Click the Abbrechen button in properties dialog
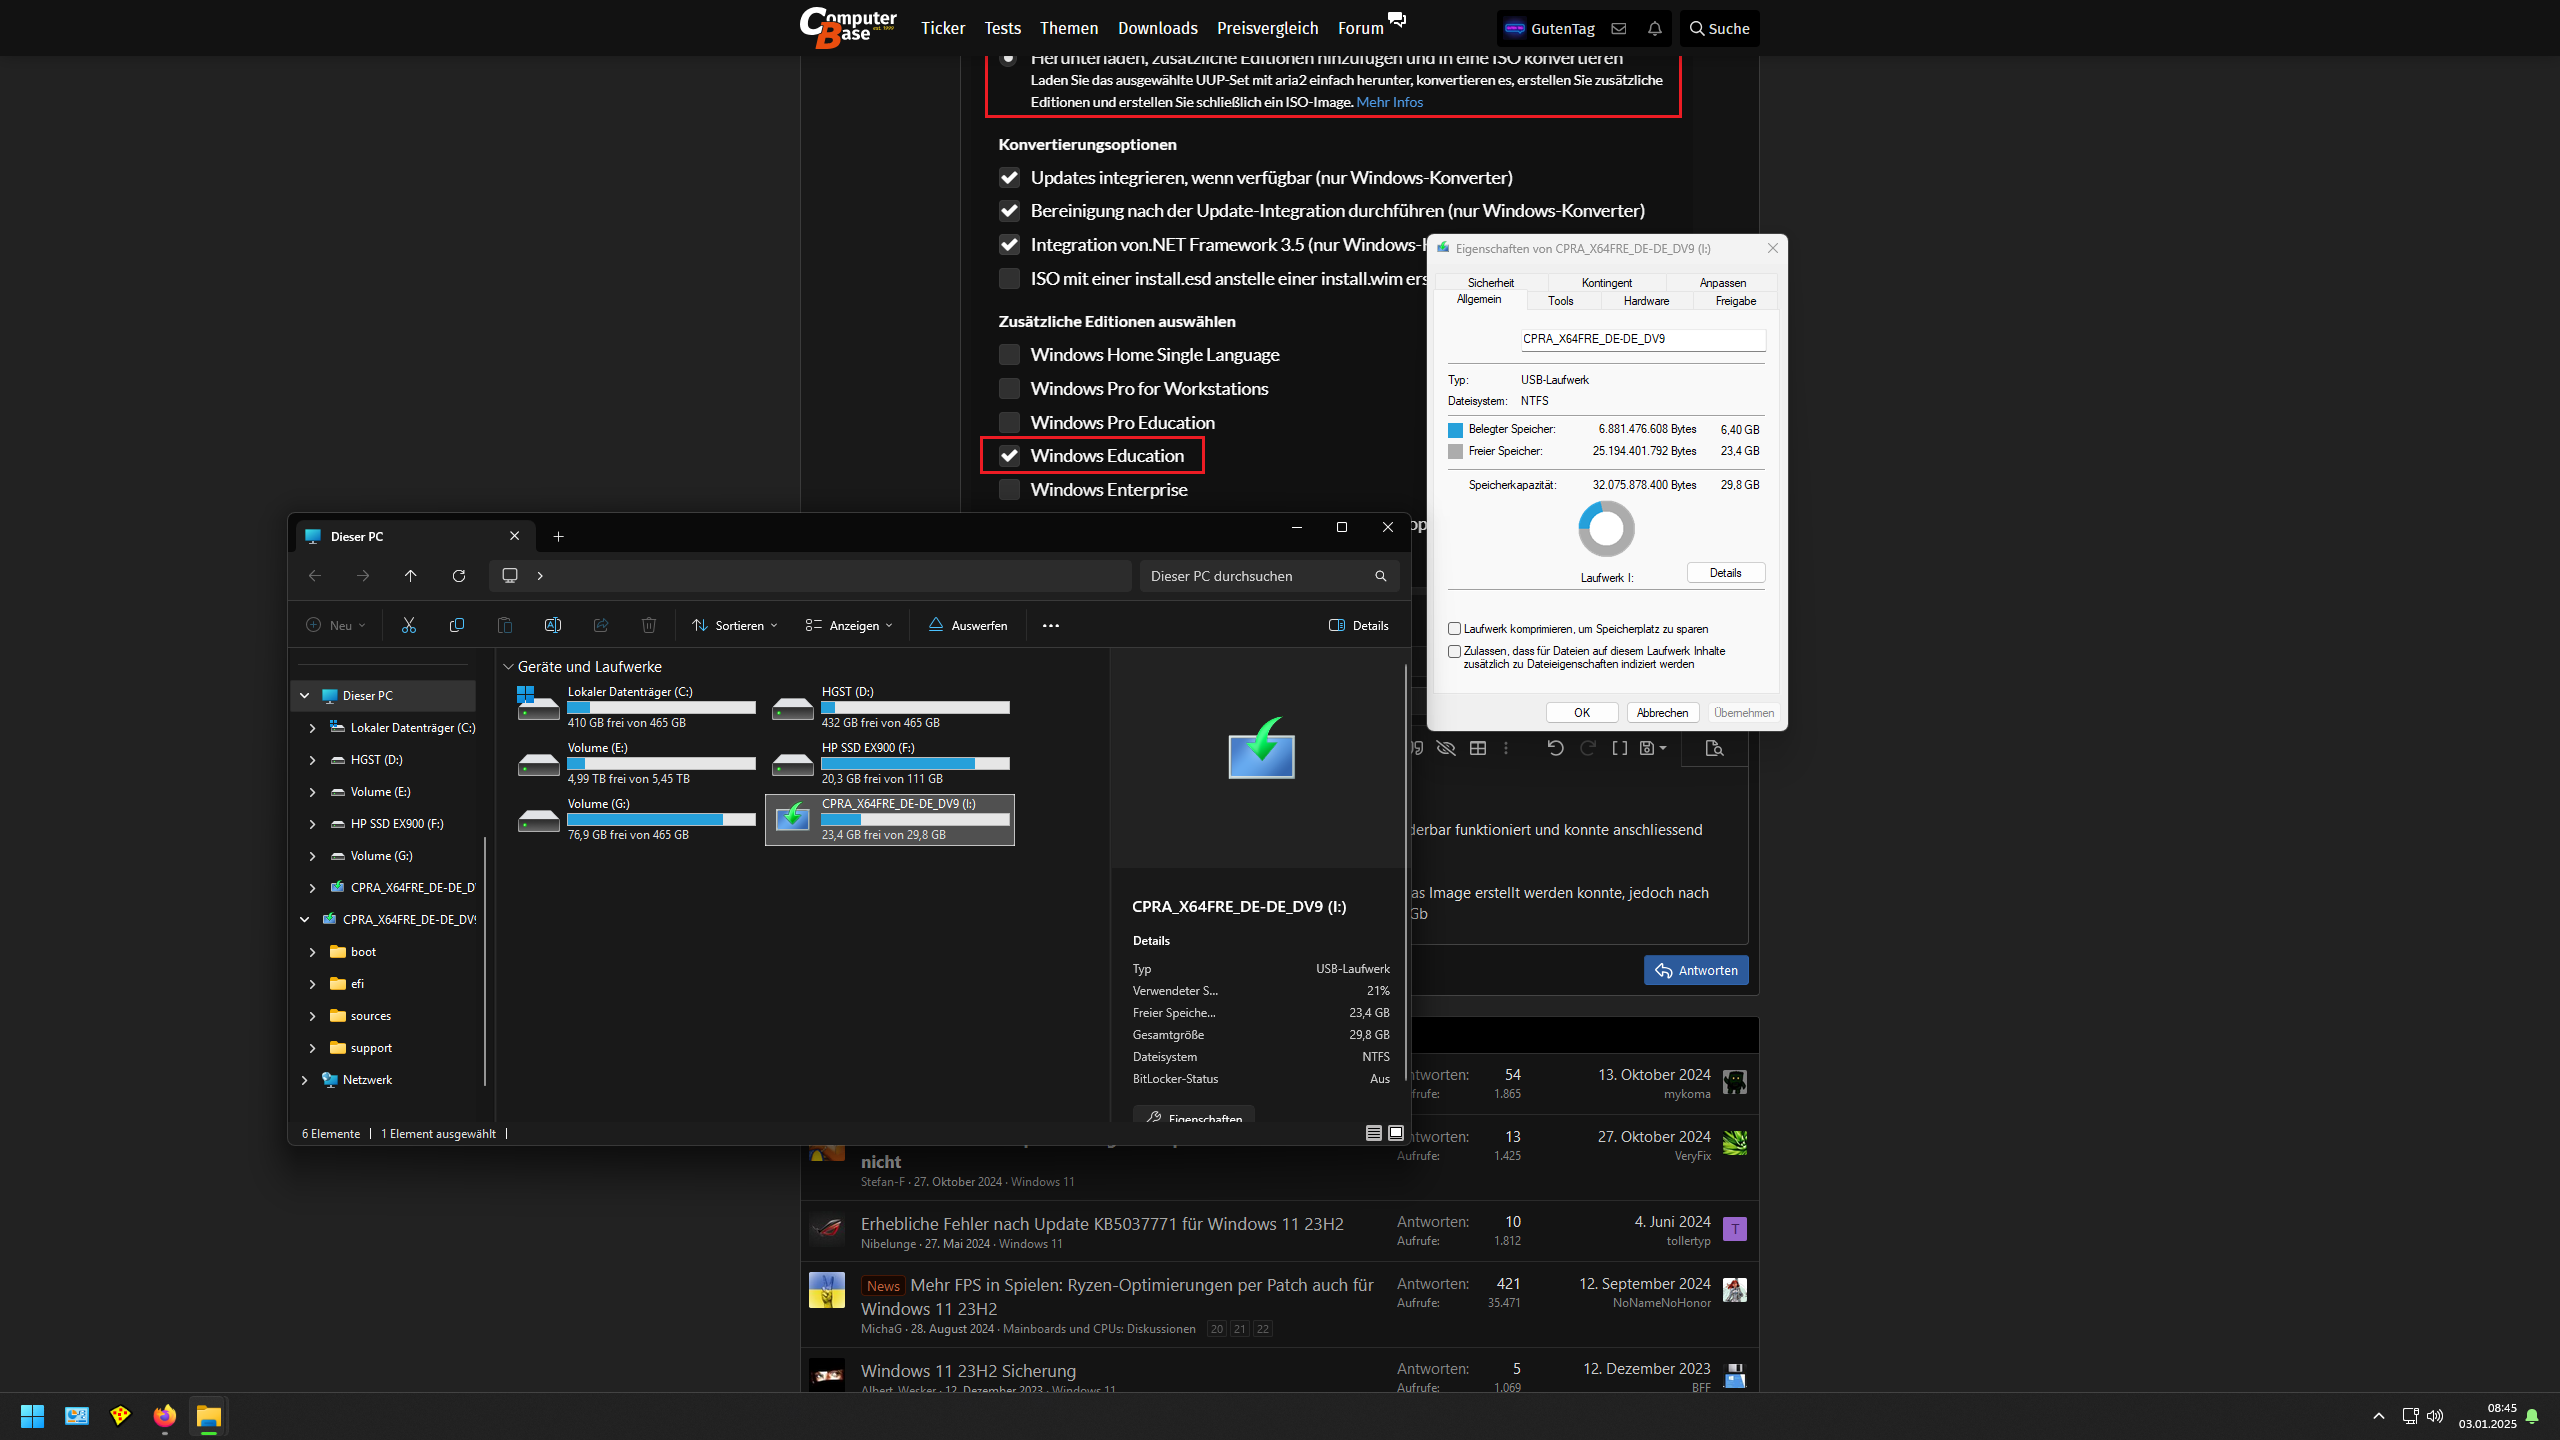2560x1440 pixels. click(1662, 713)
